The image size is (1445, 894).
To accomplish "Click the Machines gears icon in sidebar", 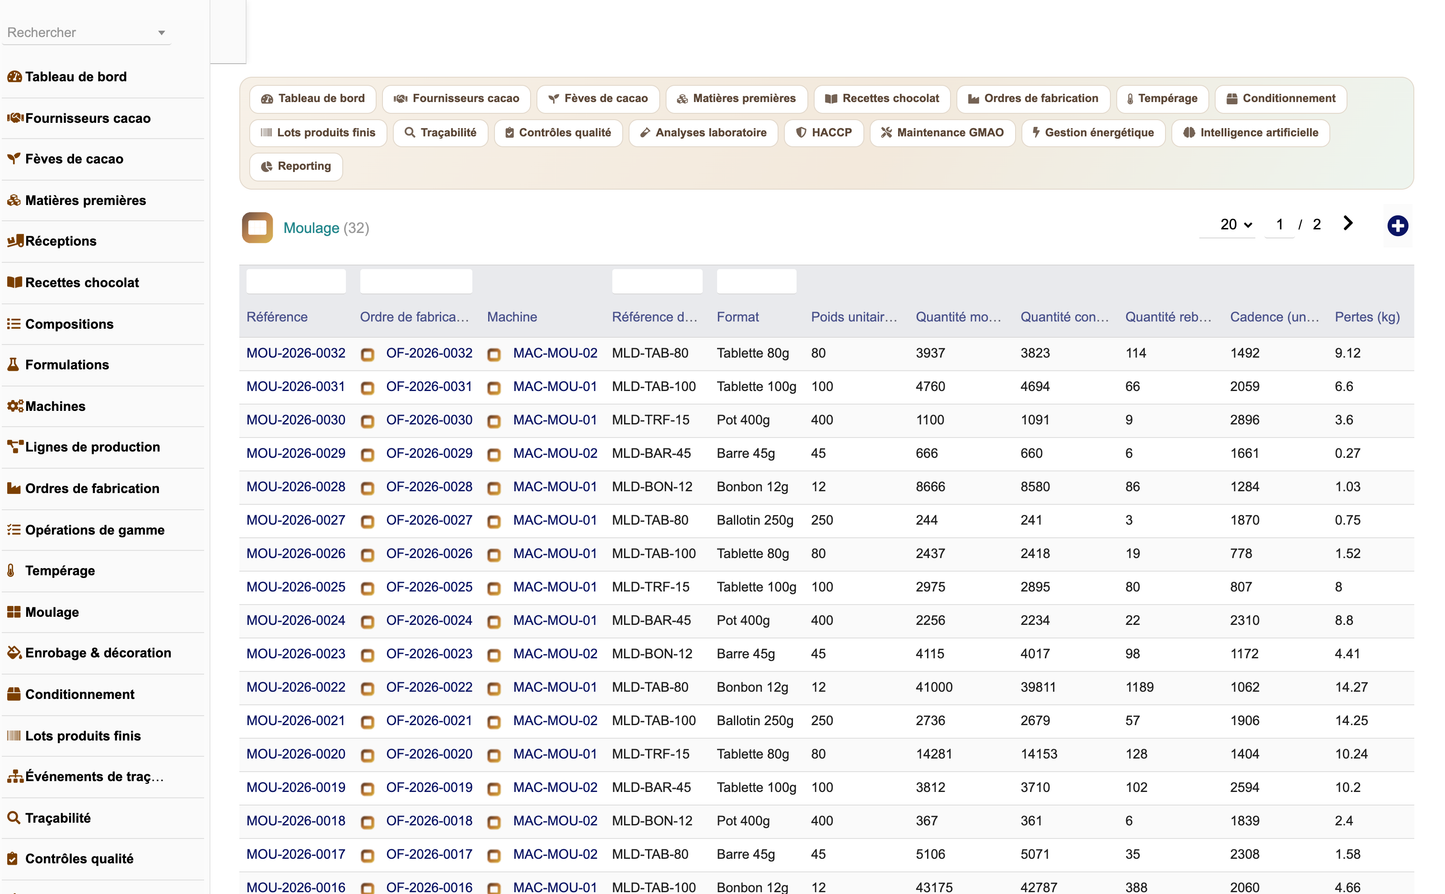I will click(15, 406).
